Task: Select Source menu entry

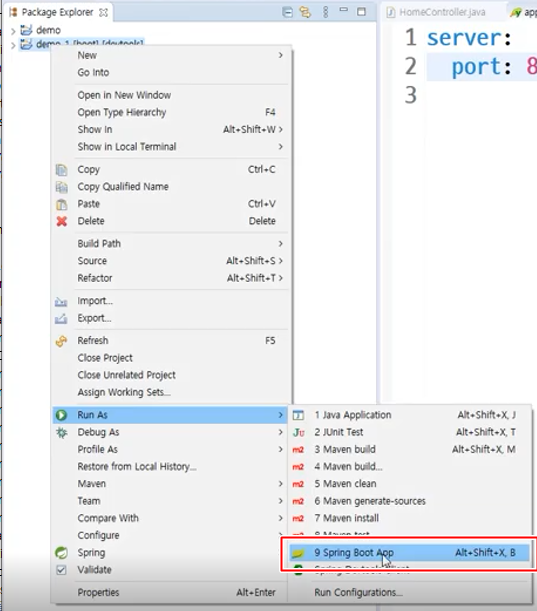Action: coord(171,261)
